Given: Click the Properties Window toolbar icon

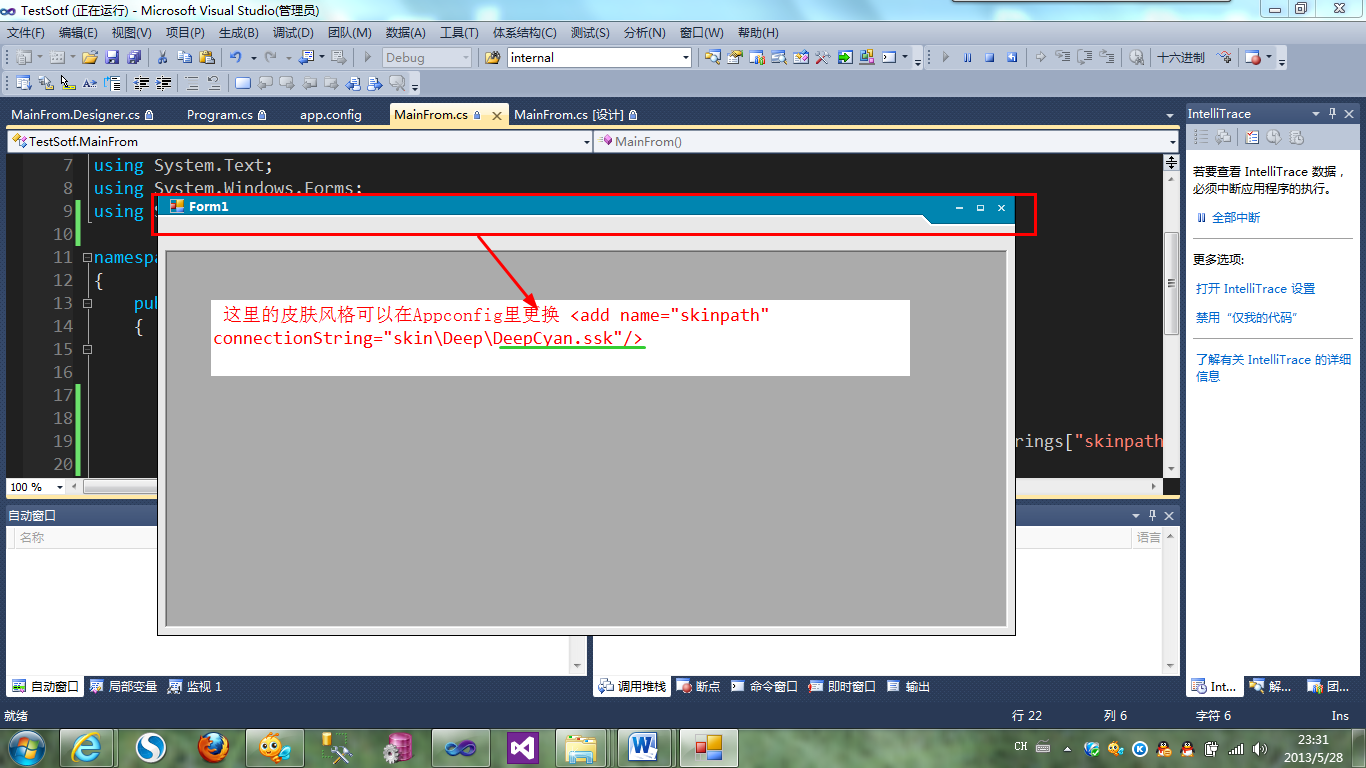Looking at the screenshot, I should point(734,57).
